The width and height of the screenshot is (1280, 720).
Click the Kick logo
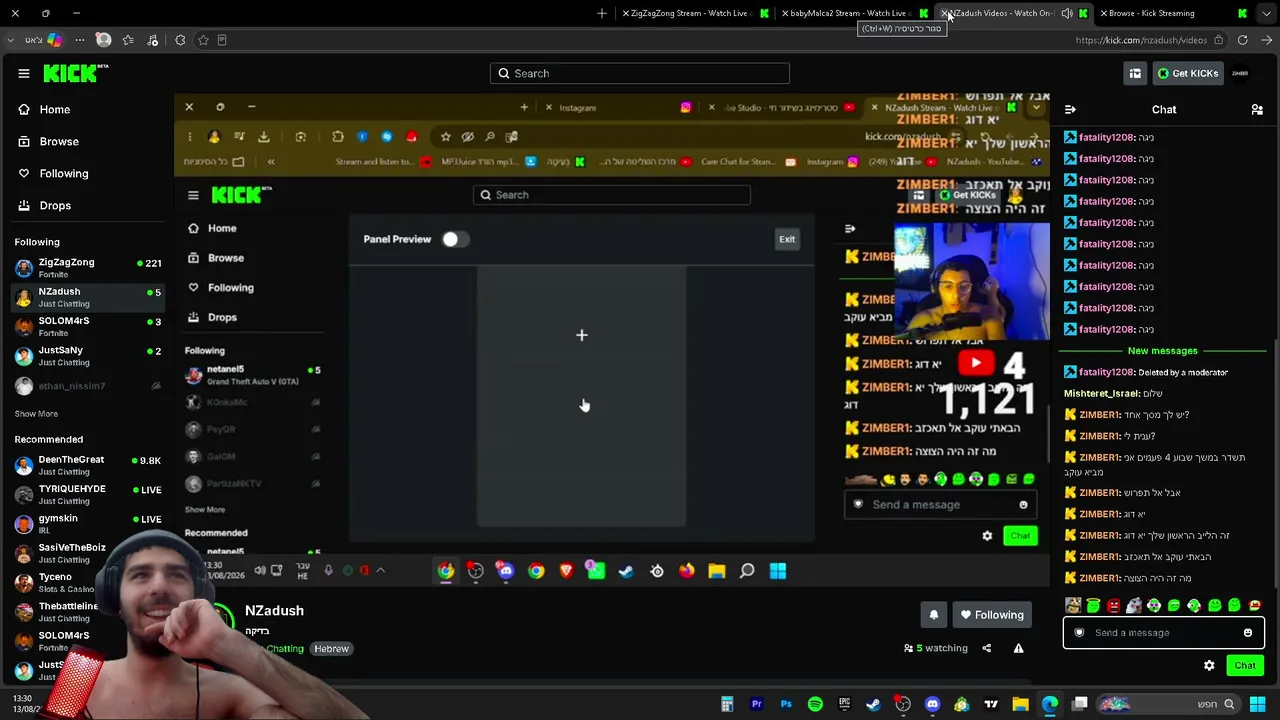(76, 73)
